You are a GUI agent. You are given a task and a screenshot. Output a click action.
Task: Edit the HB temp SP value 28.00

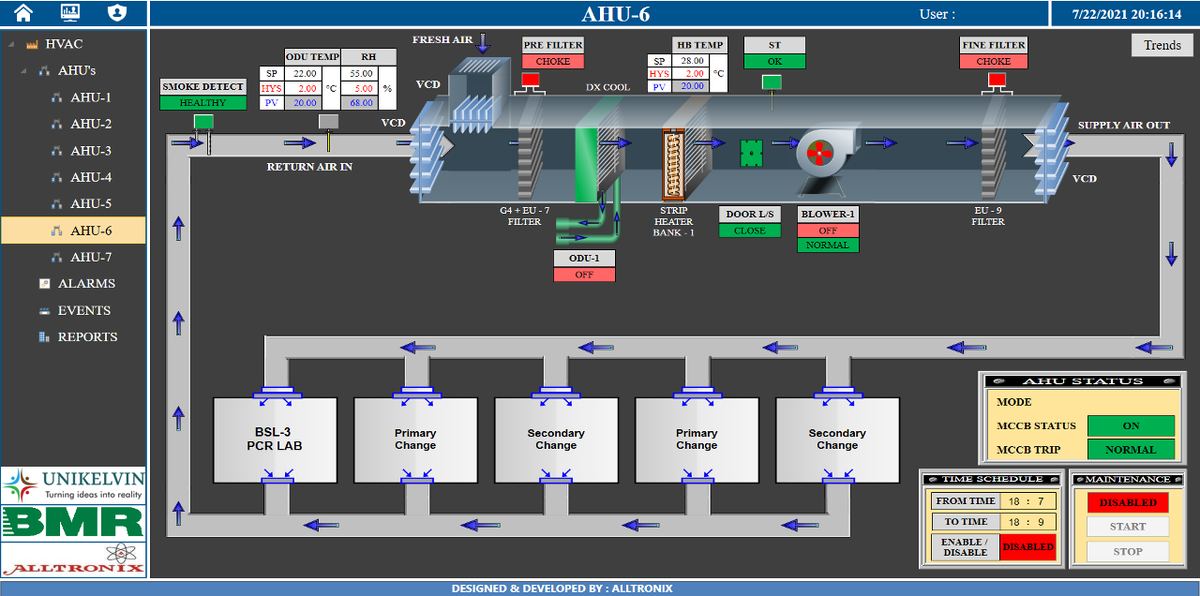tap(691, 61)
